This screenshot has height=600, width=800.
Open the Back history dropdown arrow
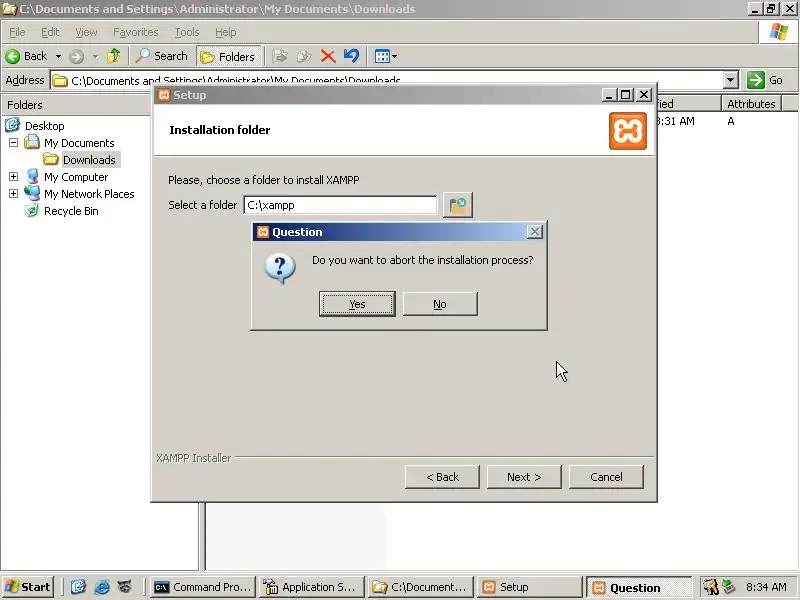(58, 56)
